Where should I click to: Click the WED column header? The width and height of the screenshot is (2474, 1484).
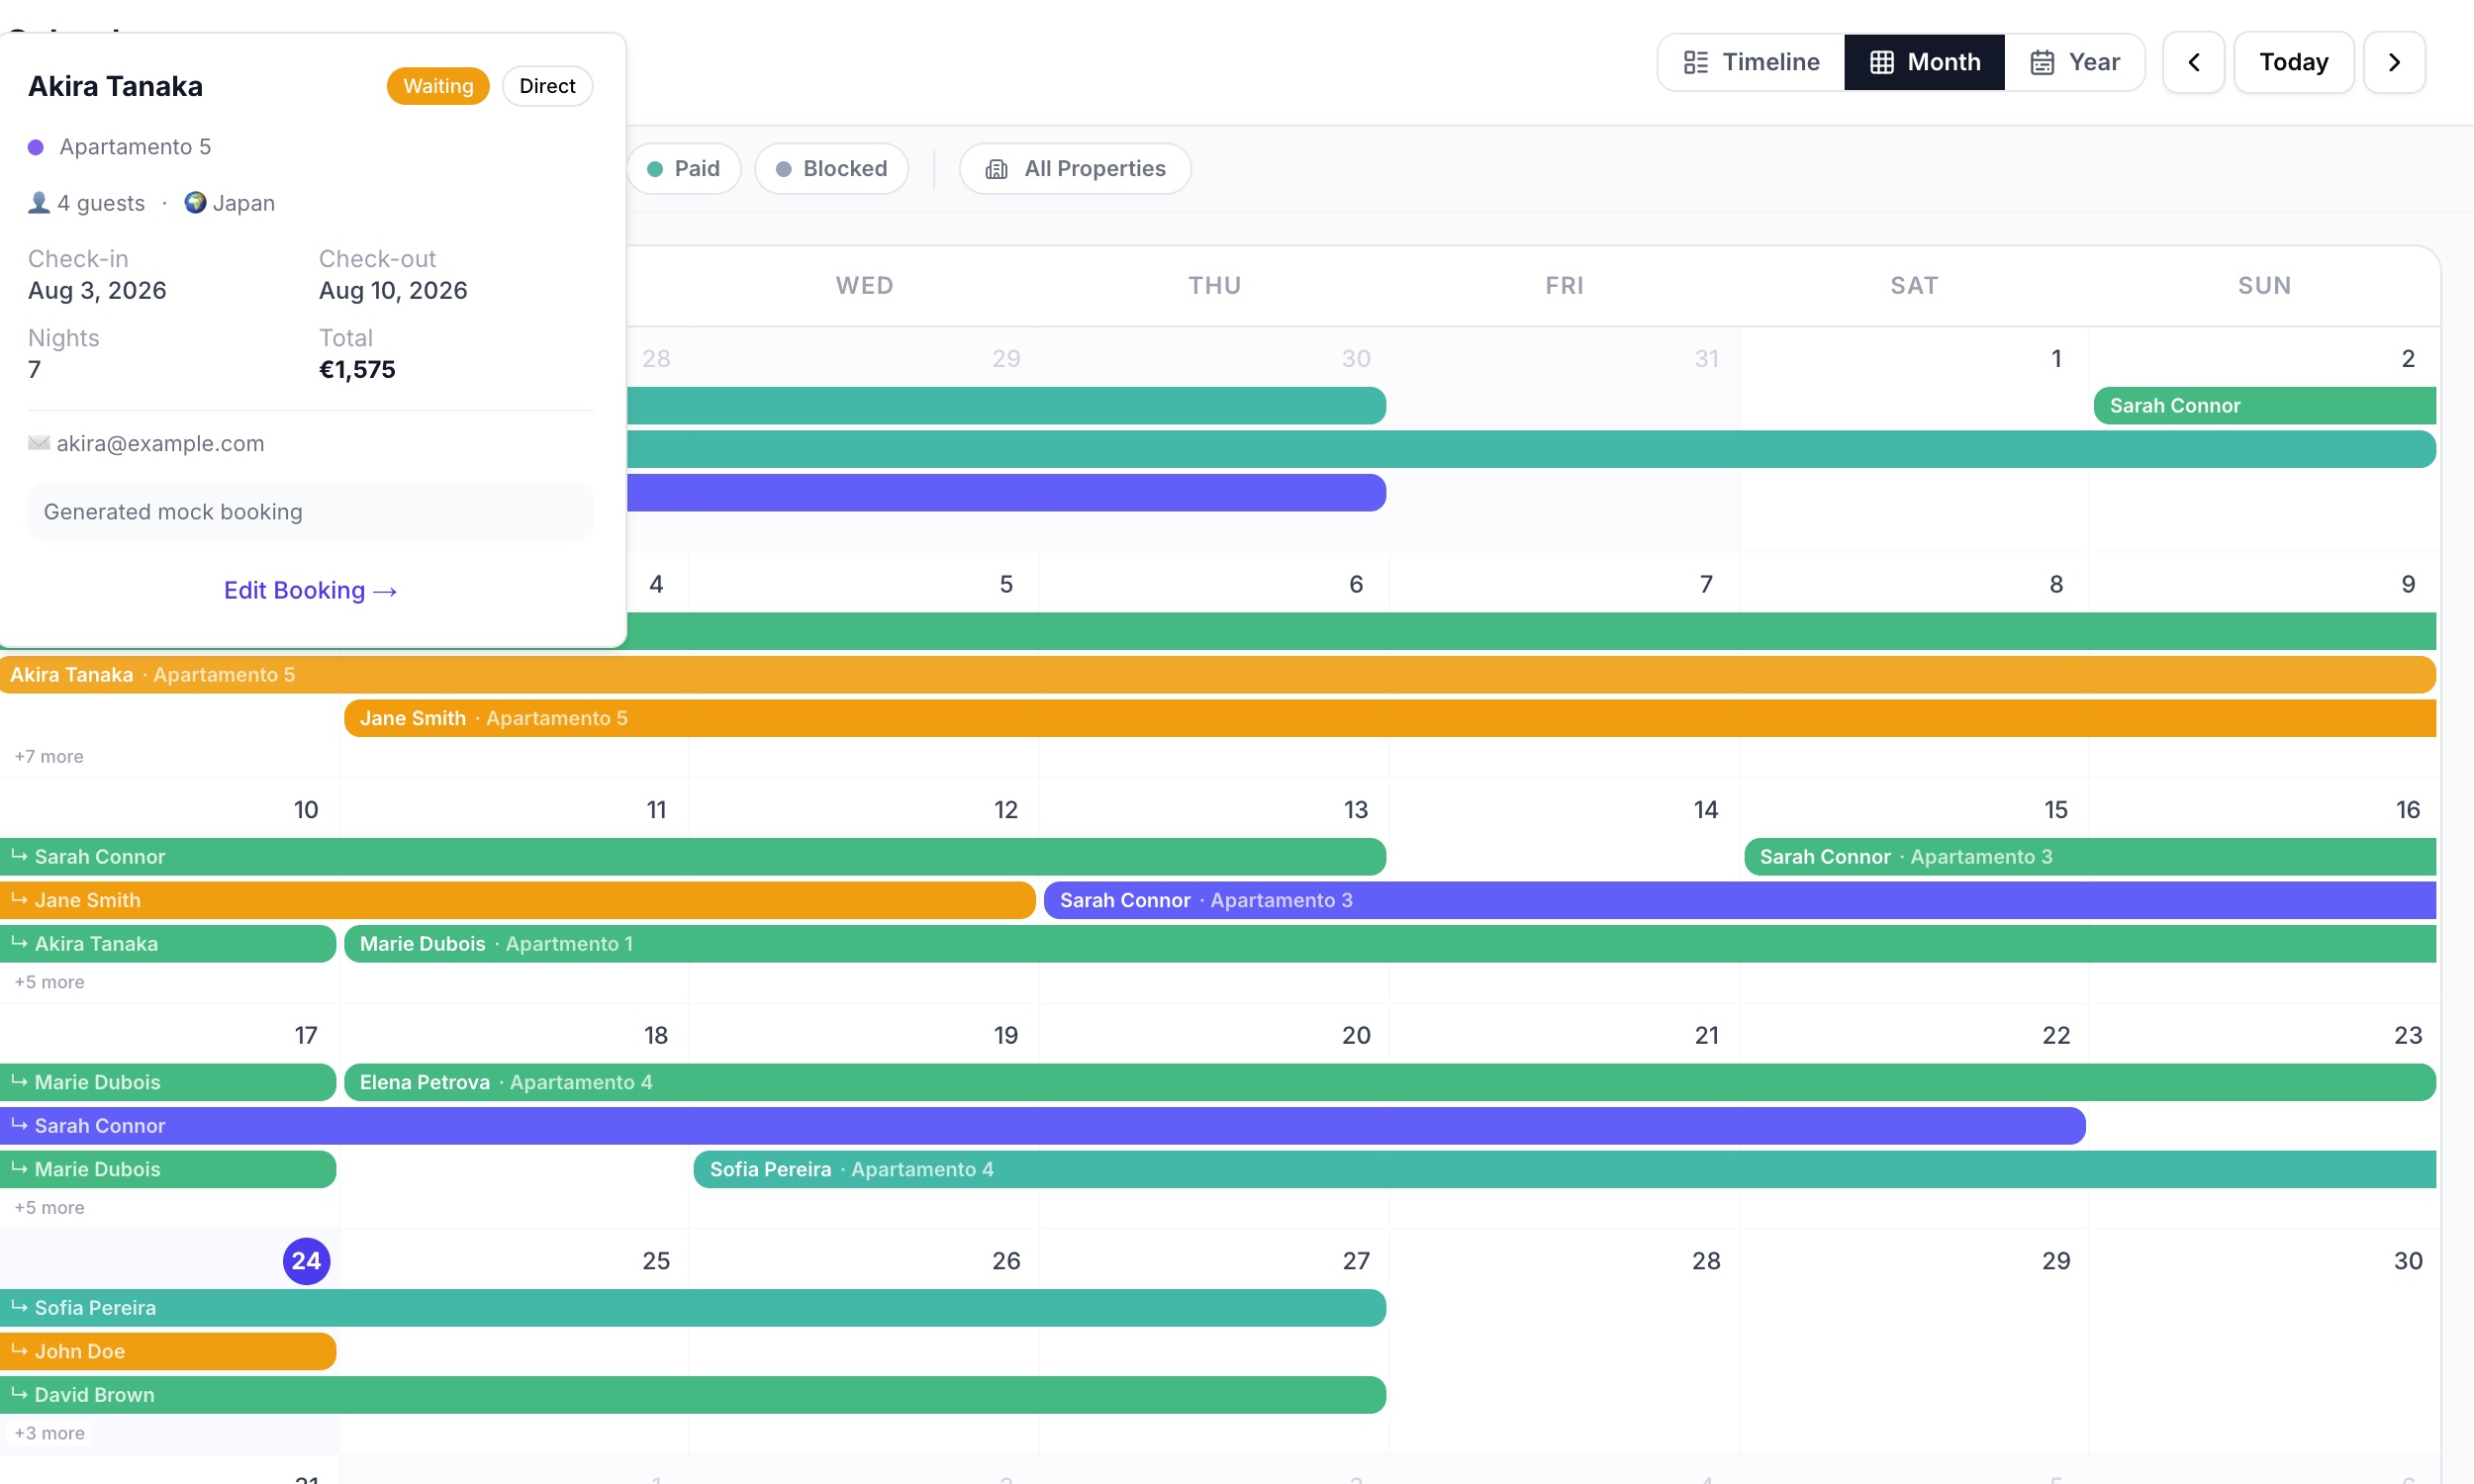point(865,286)
